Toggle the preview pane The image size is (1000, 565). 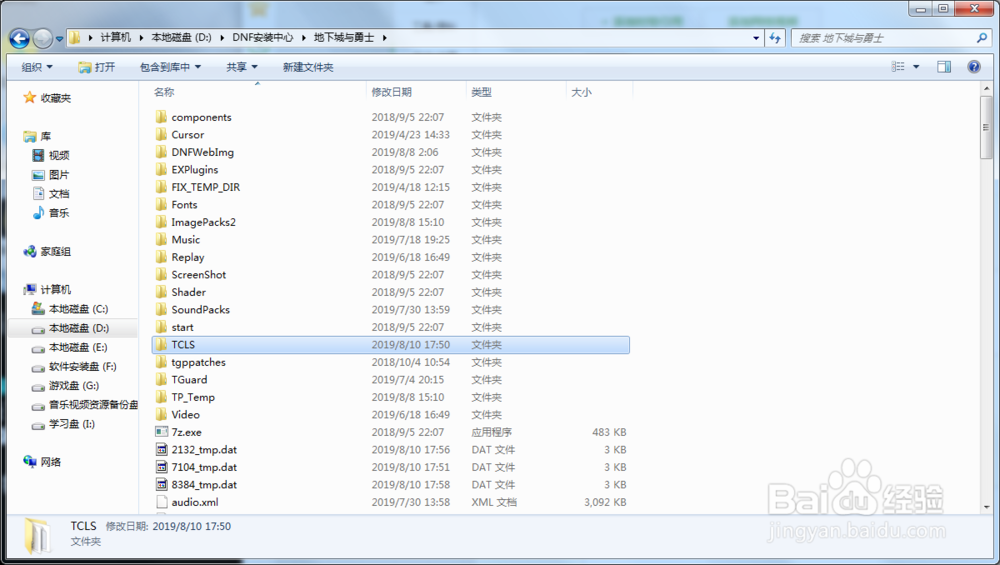pos(944,66)
